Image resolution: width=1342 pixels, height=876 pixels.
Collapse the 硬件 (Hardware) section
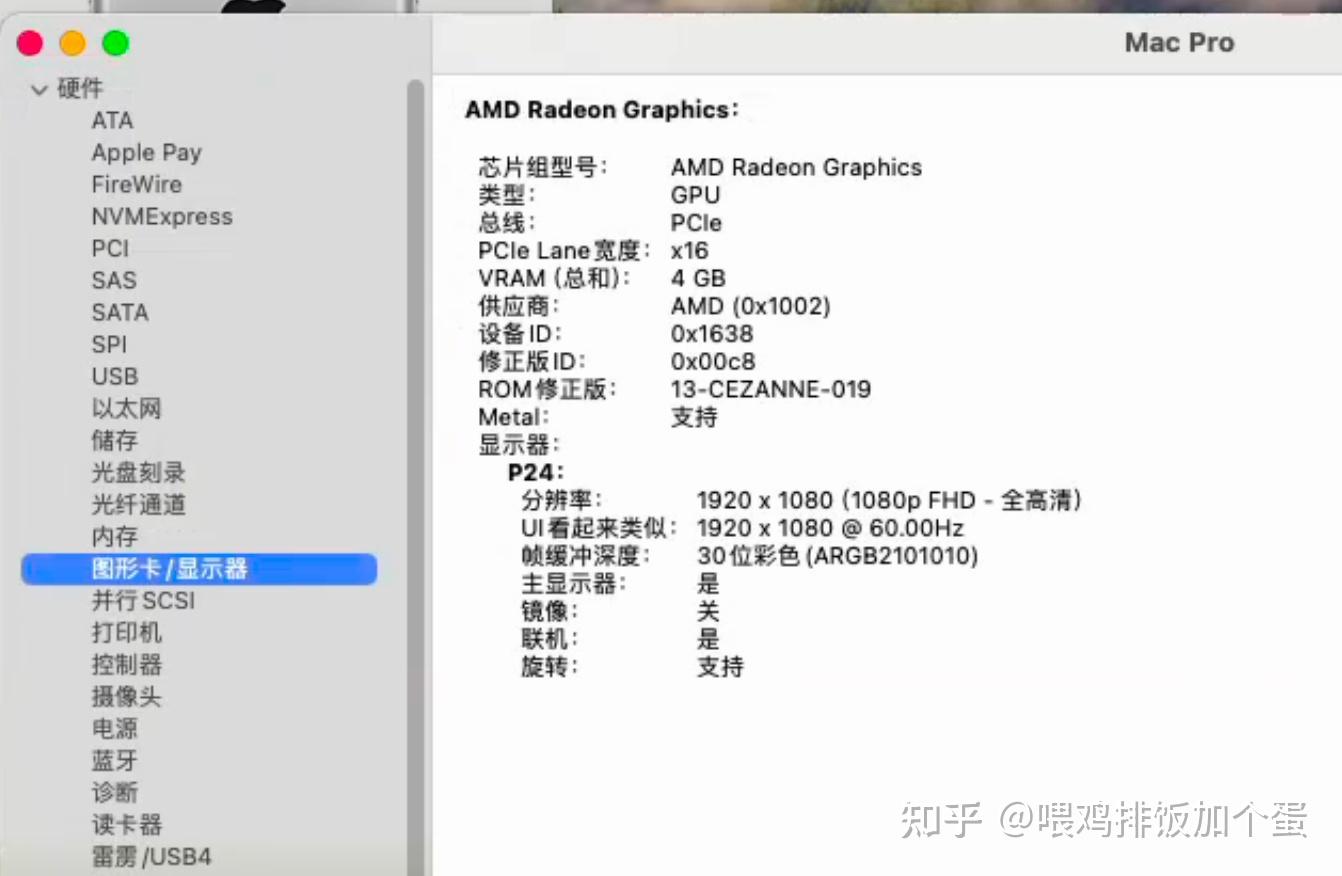pos(39,89)
